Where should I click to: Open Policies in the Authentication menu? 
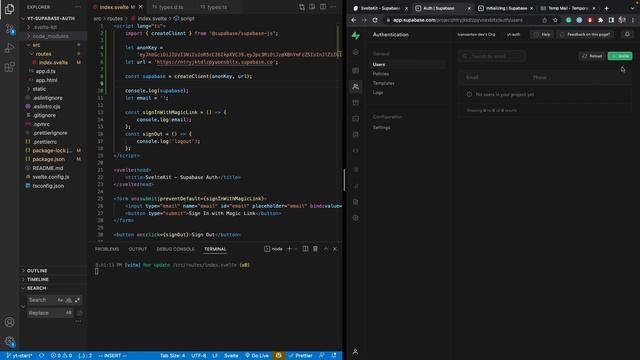381,74
